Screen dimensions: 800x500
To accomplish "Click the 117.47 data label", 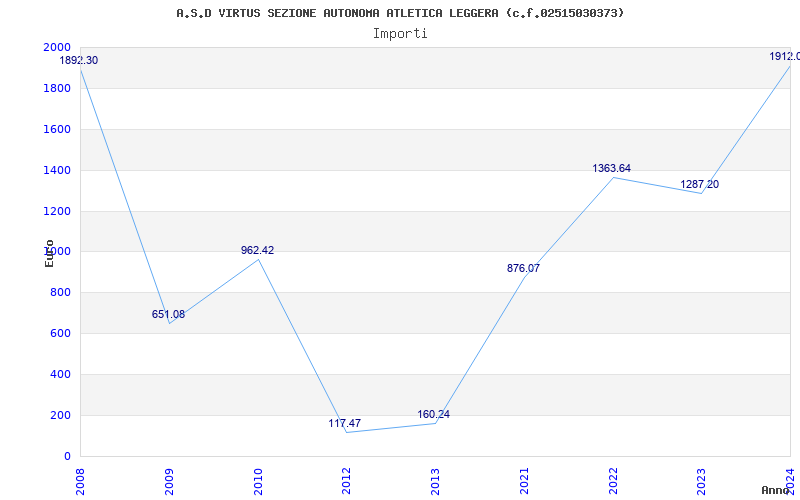I will click(345, 423).
